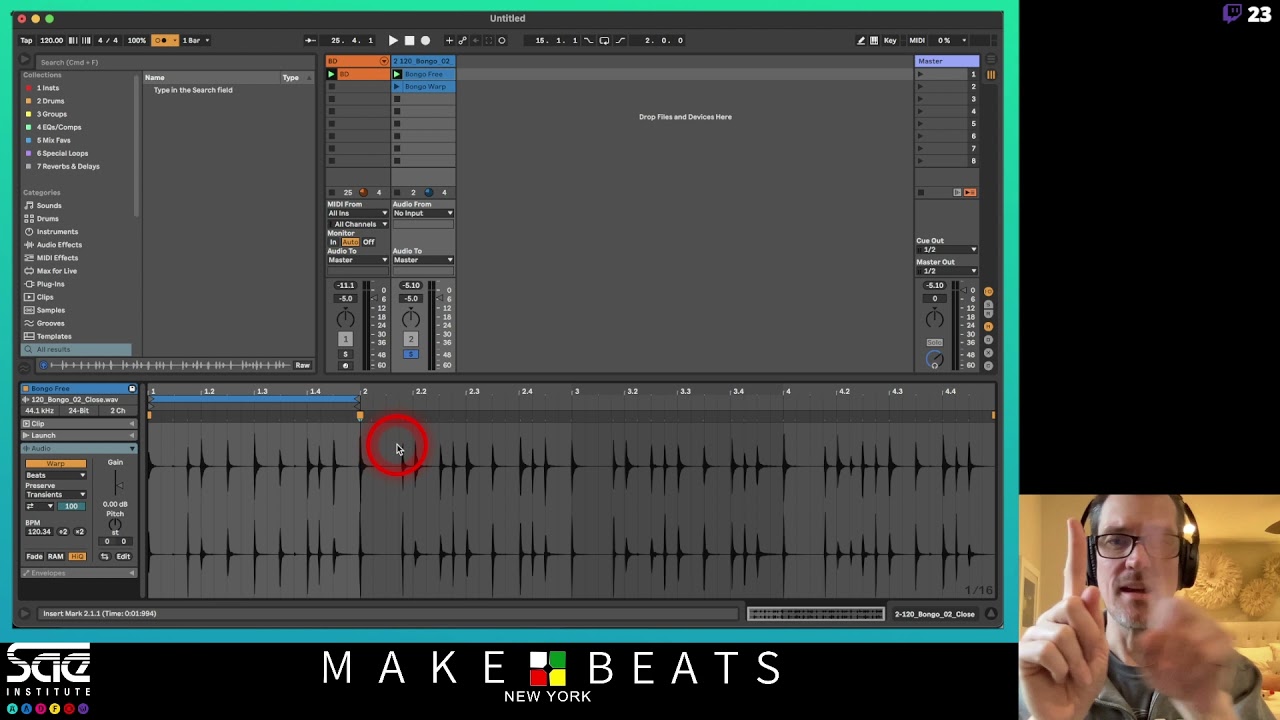Open track 2 Audio To Master dropdown
This screenshot has width=1280, height=720.
coord(423,260)
